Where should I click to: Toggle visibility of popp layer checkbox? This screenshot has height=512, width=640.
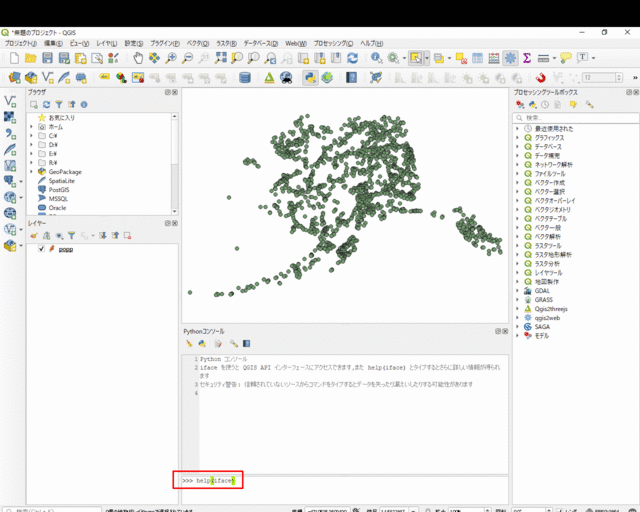(x=41, y=249)
